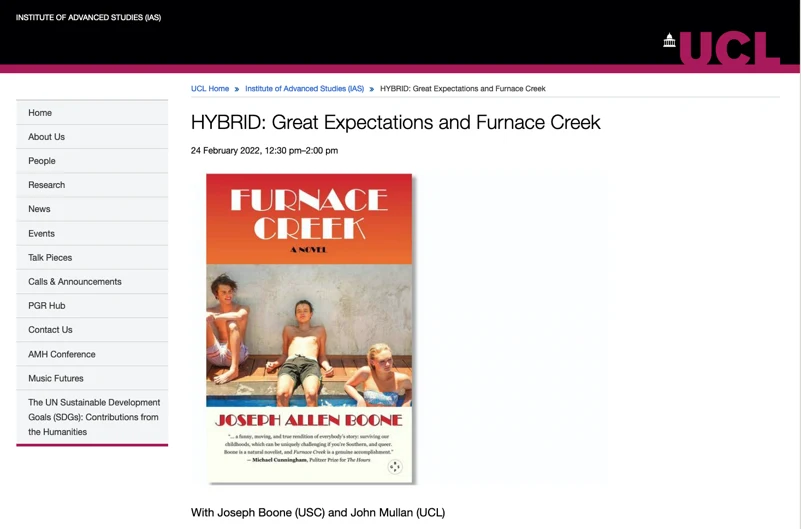Open UN Sustainable Development Goals sidebar item
Viewport: 801px width, 529px height.
point(92,417)
